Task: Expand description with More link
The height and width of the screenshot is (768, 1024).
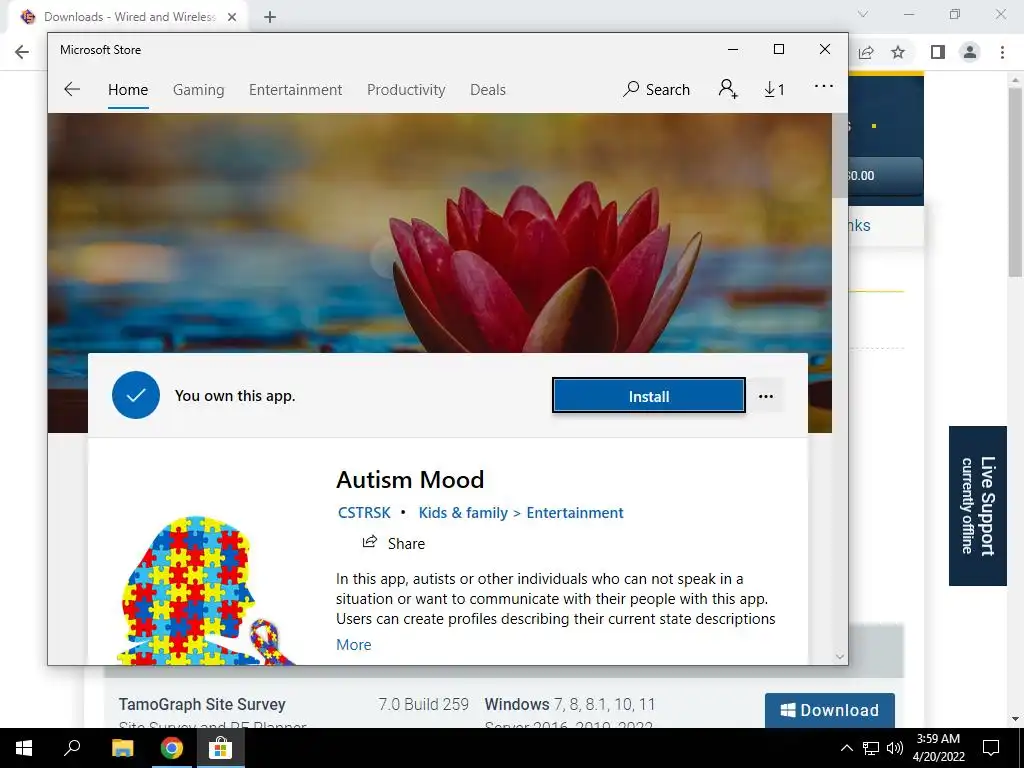Action: 353,645
